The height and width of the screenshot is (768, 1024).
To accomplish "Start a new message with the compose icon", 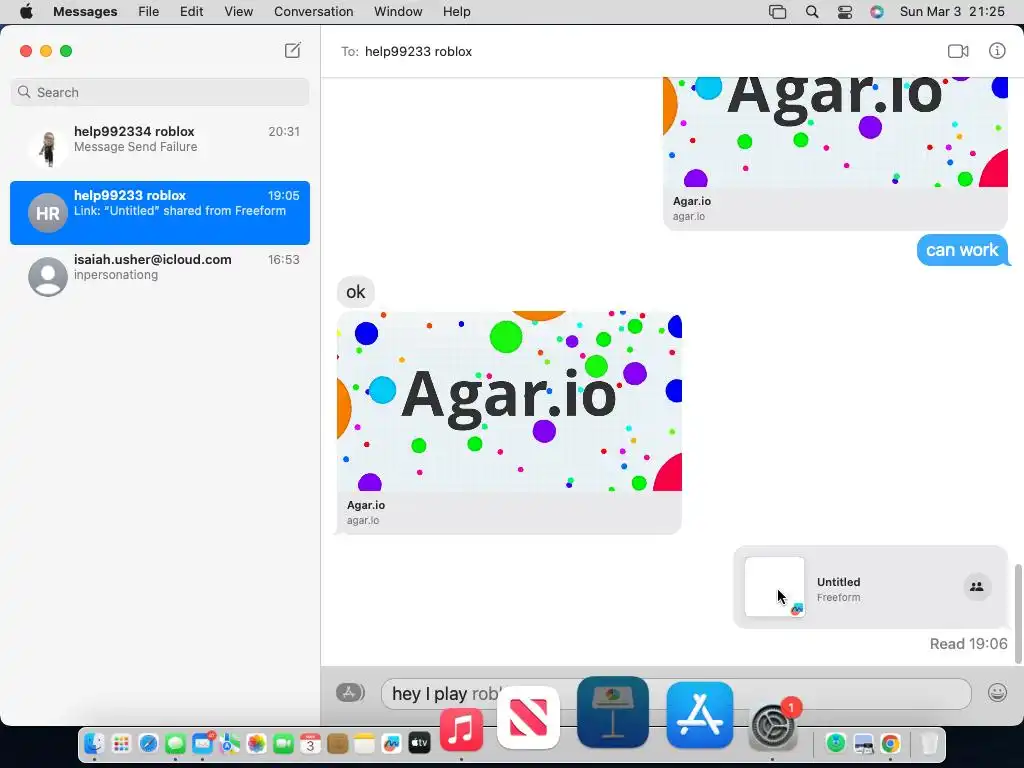I will coord(293,50).
